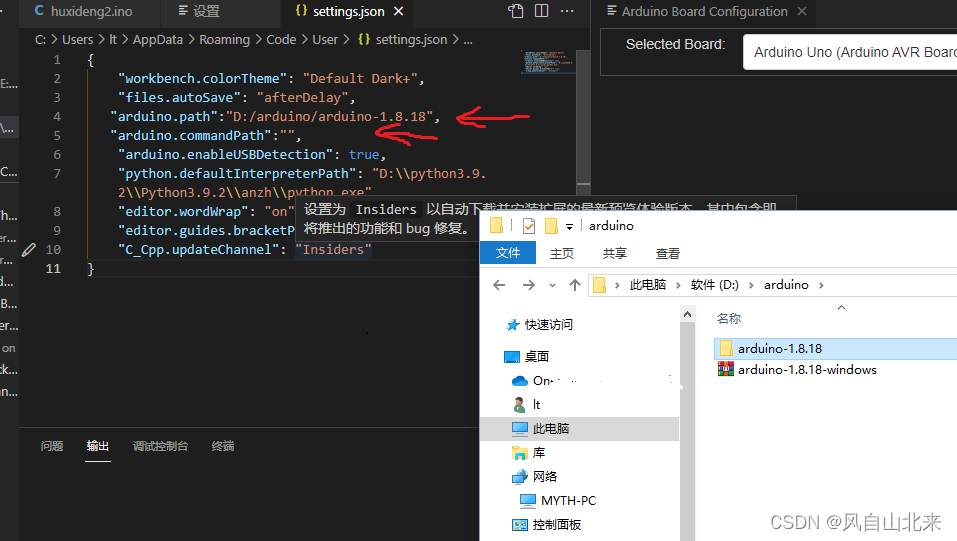Select 网络 in navigation pane
The width and height of the screenshot is (957, 541).
[535, 476]
